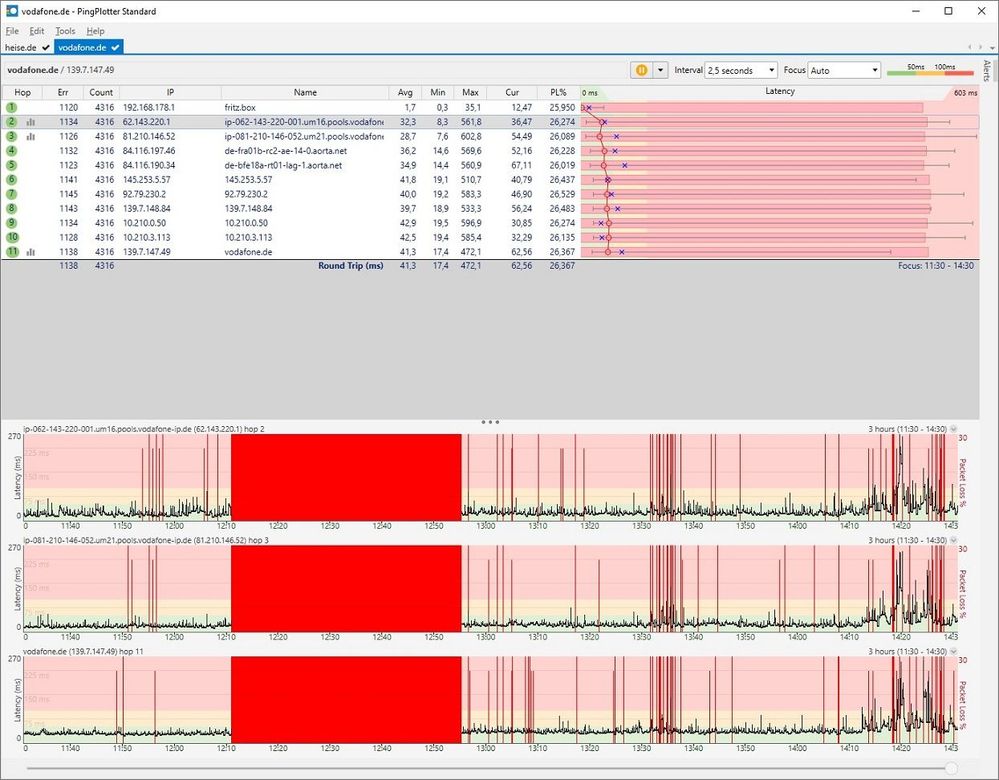999x780 pixels.
Task: Click the checkmark on the vodafone.de tab
Action: point(115,48)
